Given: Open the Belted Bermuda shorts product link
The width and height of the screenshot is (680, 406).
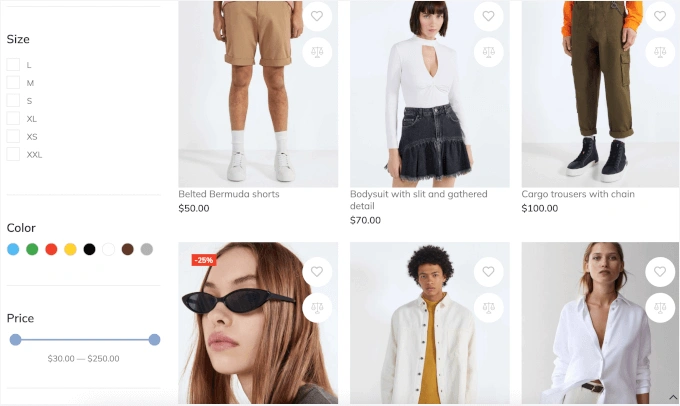Looking at the screenshot, I should (x=229, y=194).
